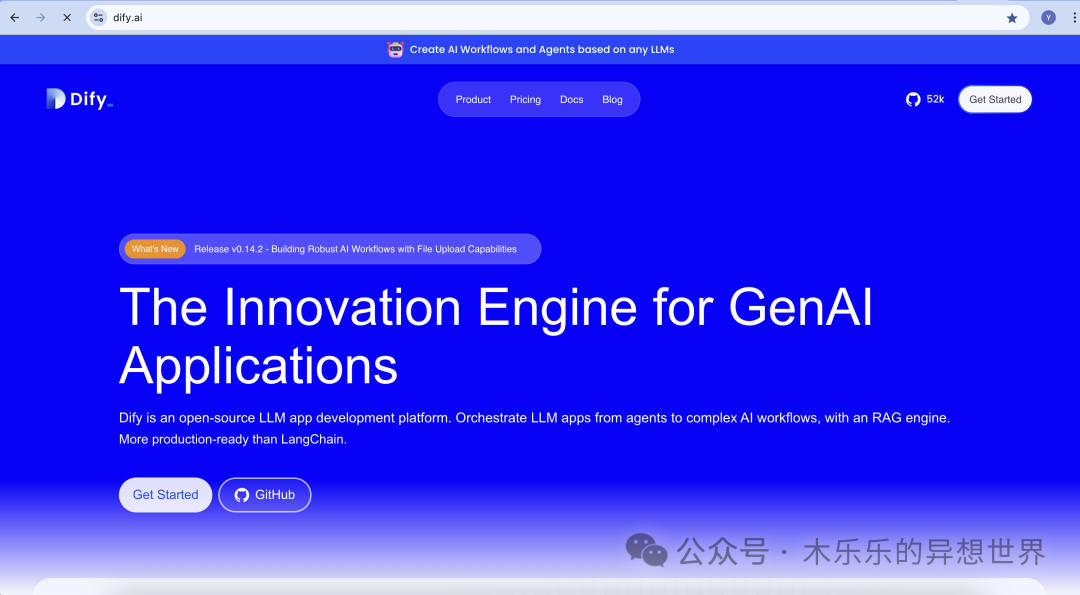1080x595 pixels.
Task: Click the 52k star count
Action: tap(935, 99)
